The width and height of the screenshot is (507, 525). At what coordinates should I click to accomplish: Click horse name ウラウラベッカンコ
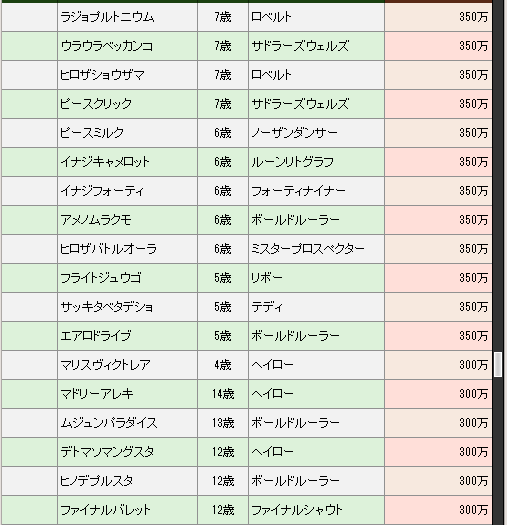pos(107,46)
